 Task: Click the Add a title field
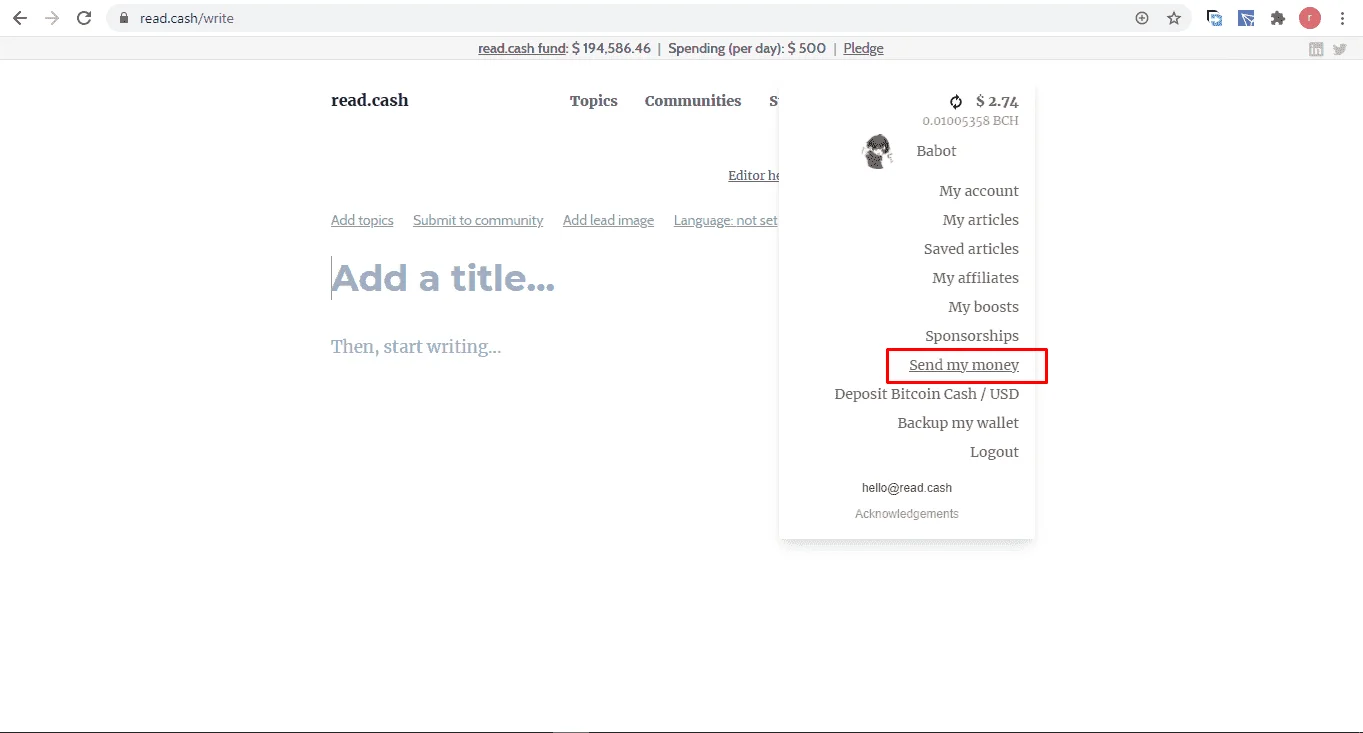443,278
